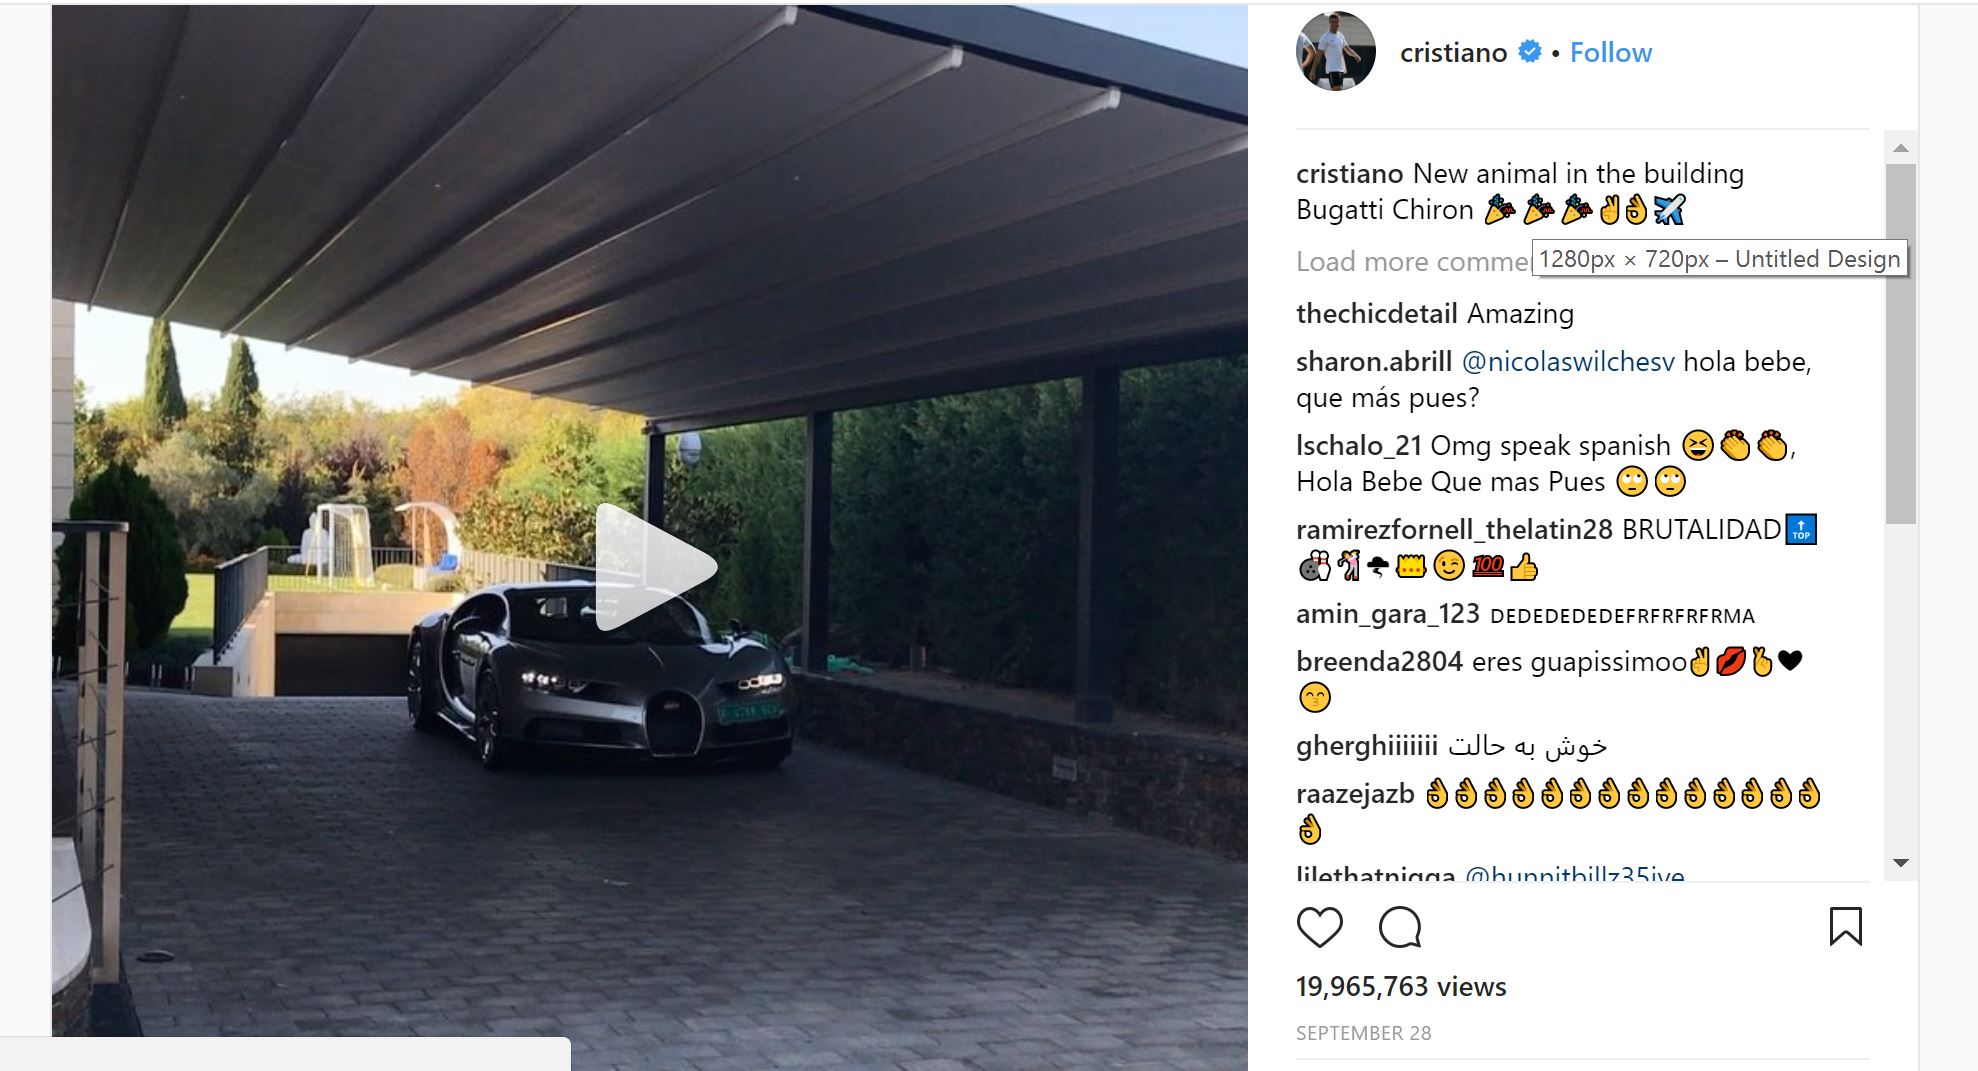The width and height of the screenshot is (1978, 1071).
Task: Open ramirezfornell_thelatin28 profile
Action: pos(1454,530)
